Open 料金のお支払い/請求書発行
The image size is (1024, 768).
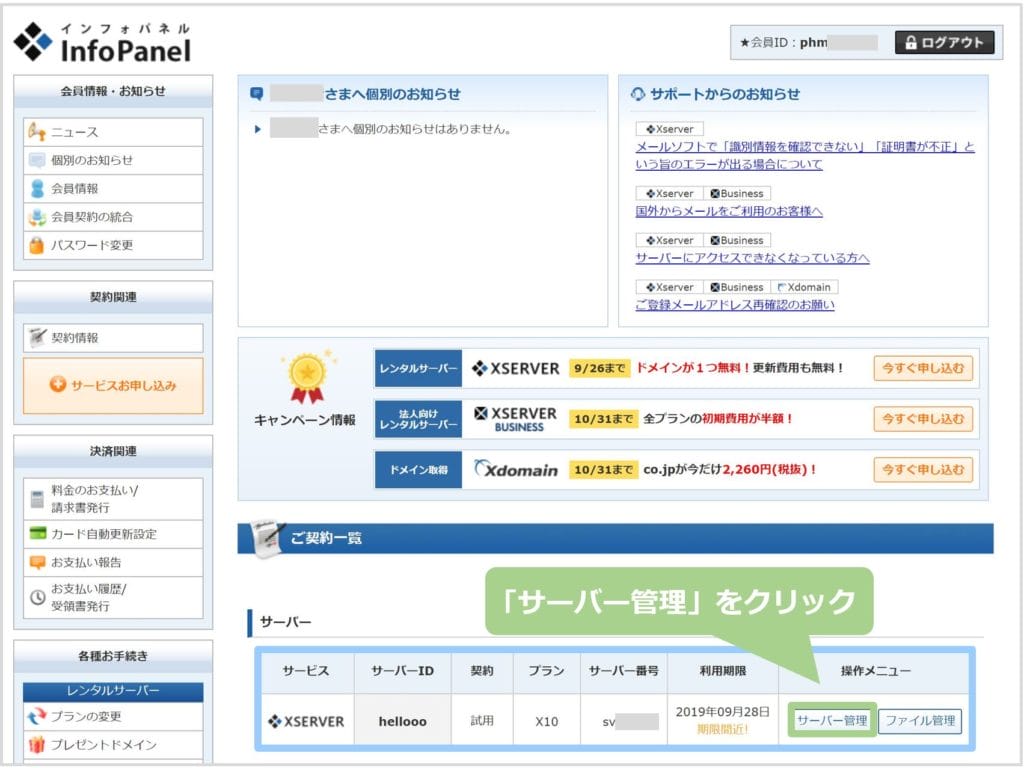tap(113, 499)
